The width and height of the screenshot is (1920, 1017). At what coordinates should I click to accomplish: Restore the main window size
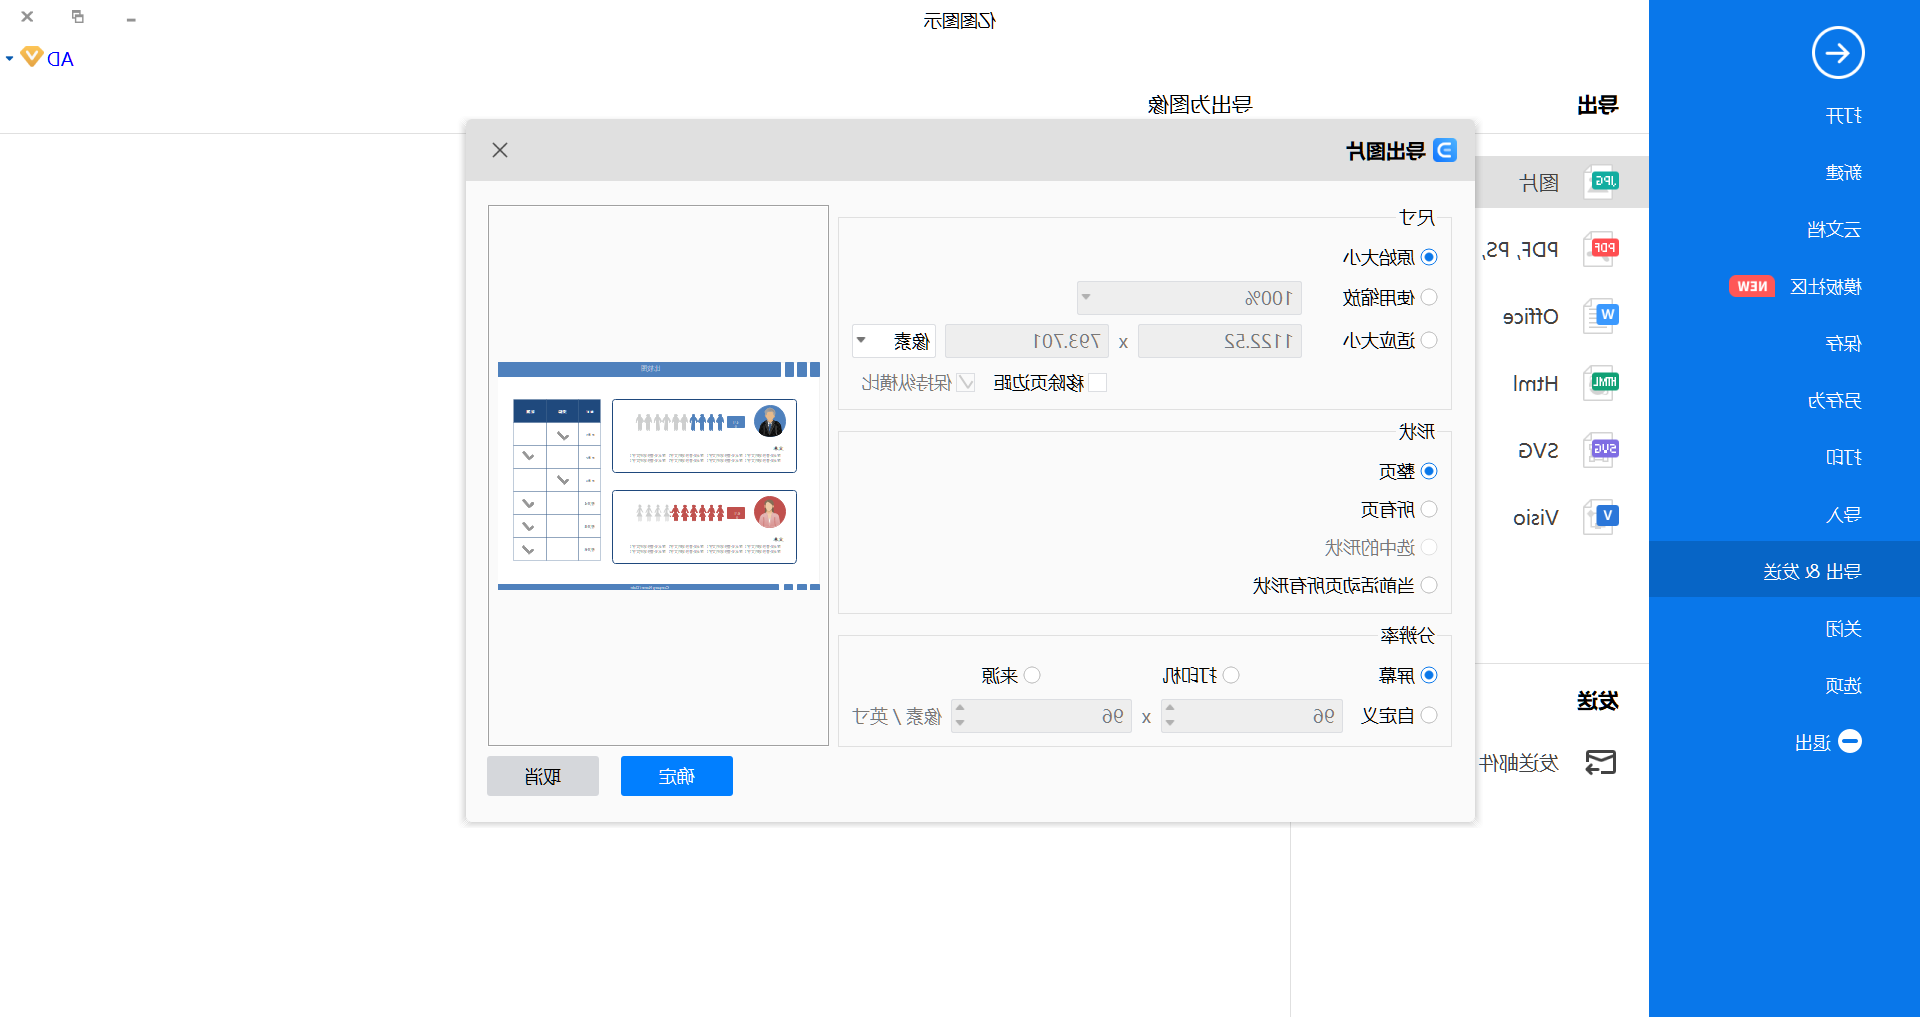pos(78,17)
